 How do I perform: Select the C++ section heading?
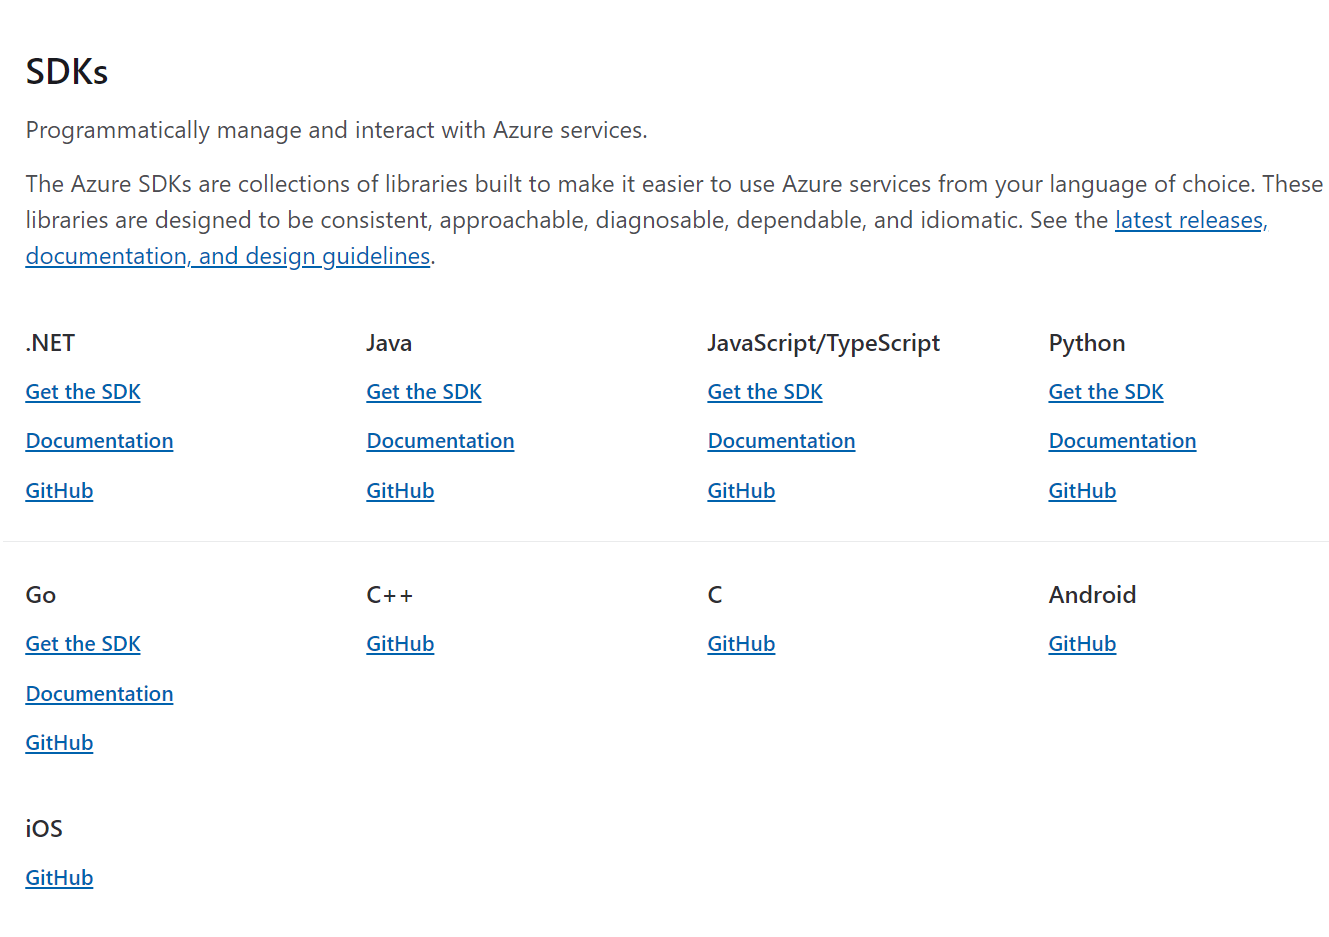coord(389,595)
